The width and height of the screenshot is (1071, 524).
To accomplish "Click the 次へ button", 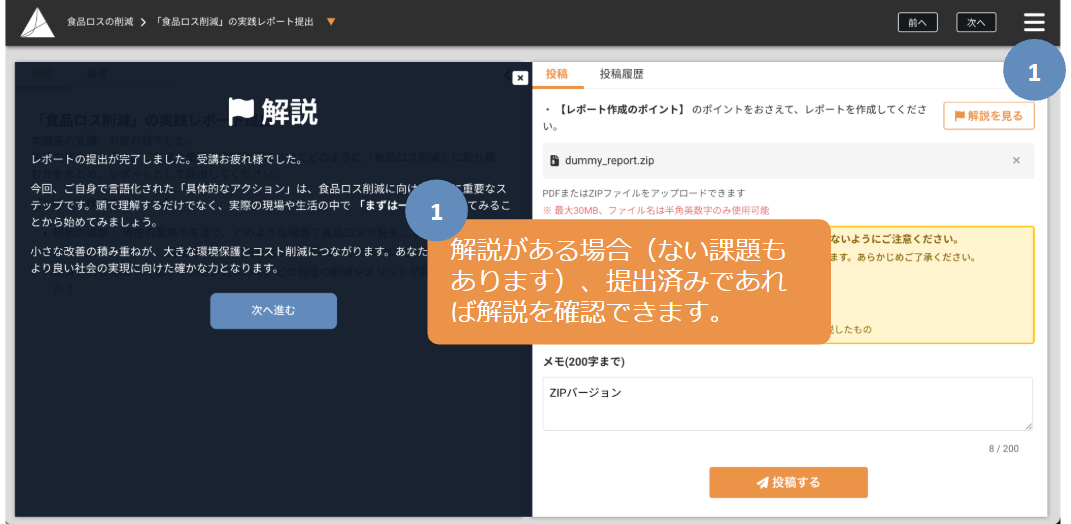I will tap(976, 23).
